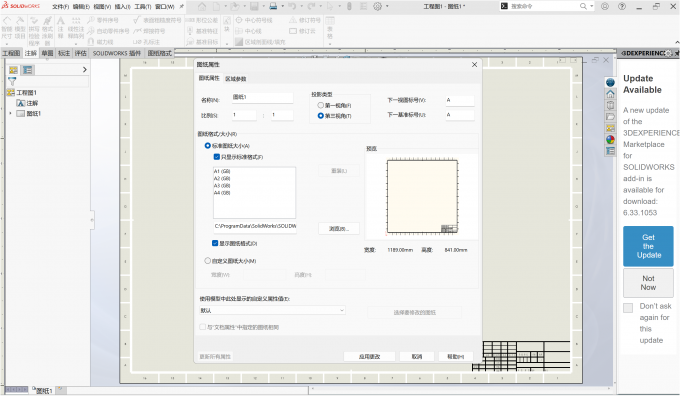Select the 注释 note tool icon
Viewport: 680px width, 396px height.
tap(61, 28)
